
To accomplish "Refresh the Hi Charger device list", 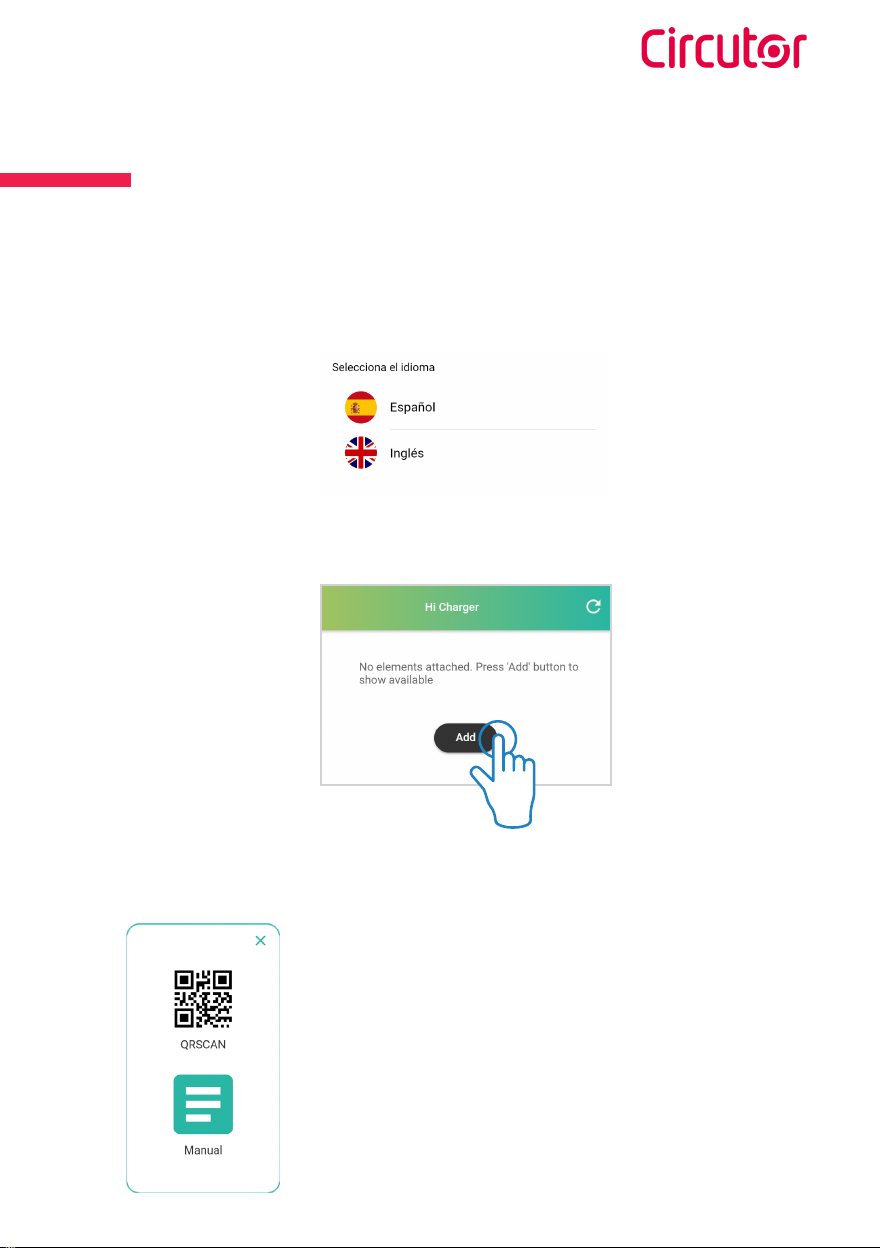I will click(x=593, y=607).
